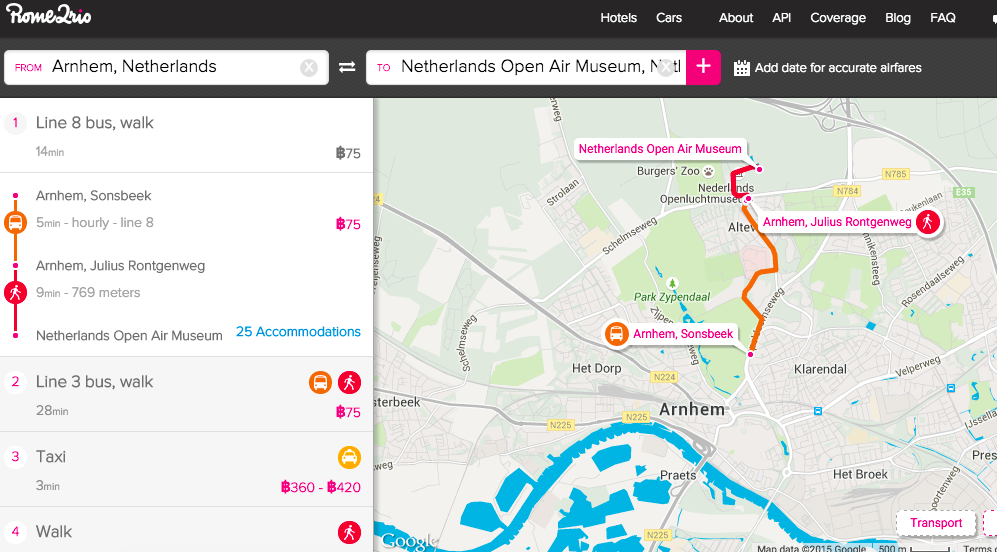
Task: Select 'Add date for accurate airfares'
Action: tap(838, 68)
